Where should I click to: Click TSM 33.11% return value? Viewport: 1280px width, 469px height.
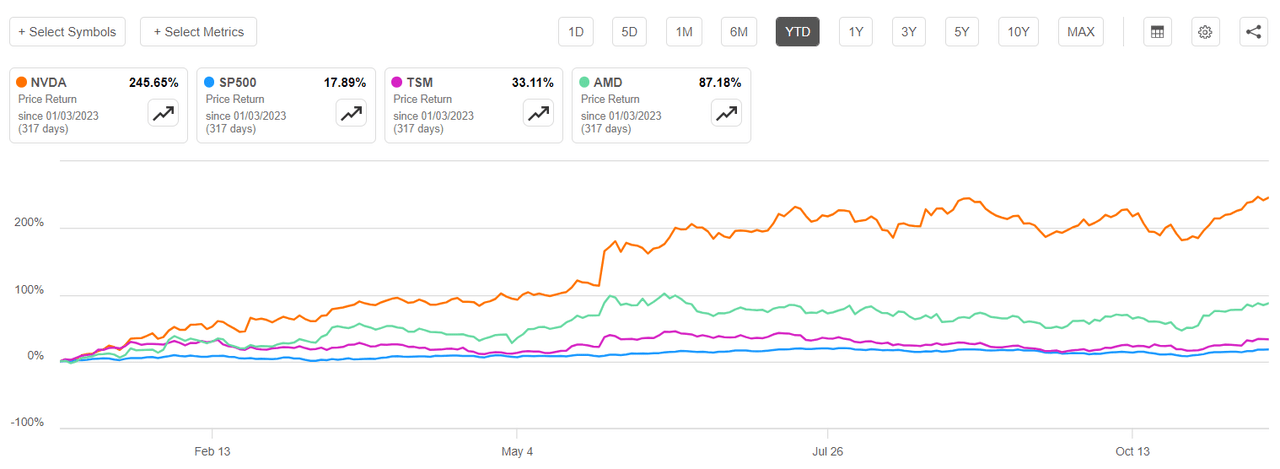point(534,83)
